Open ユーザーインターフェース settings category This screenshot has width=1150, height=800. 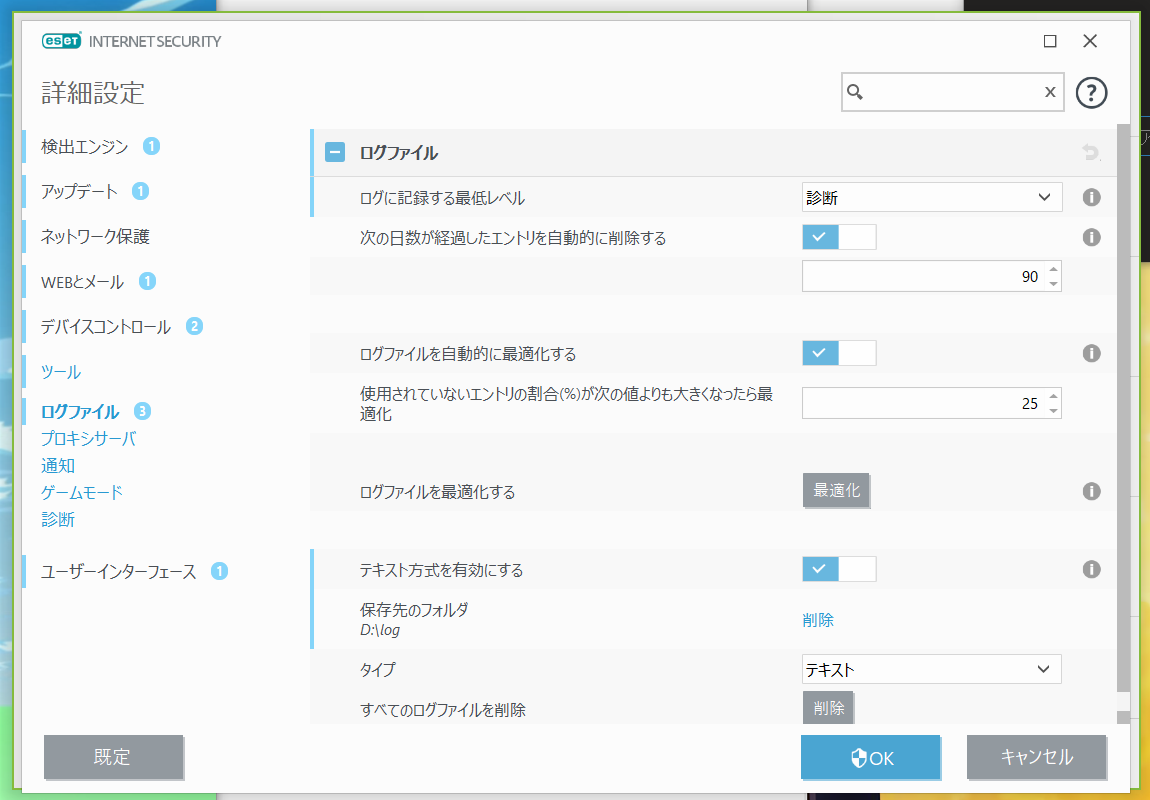coord(119,571)
